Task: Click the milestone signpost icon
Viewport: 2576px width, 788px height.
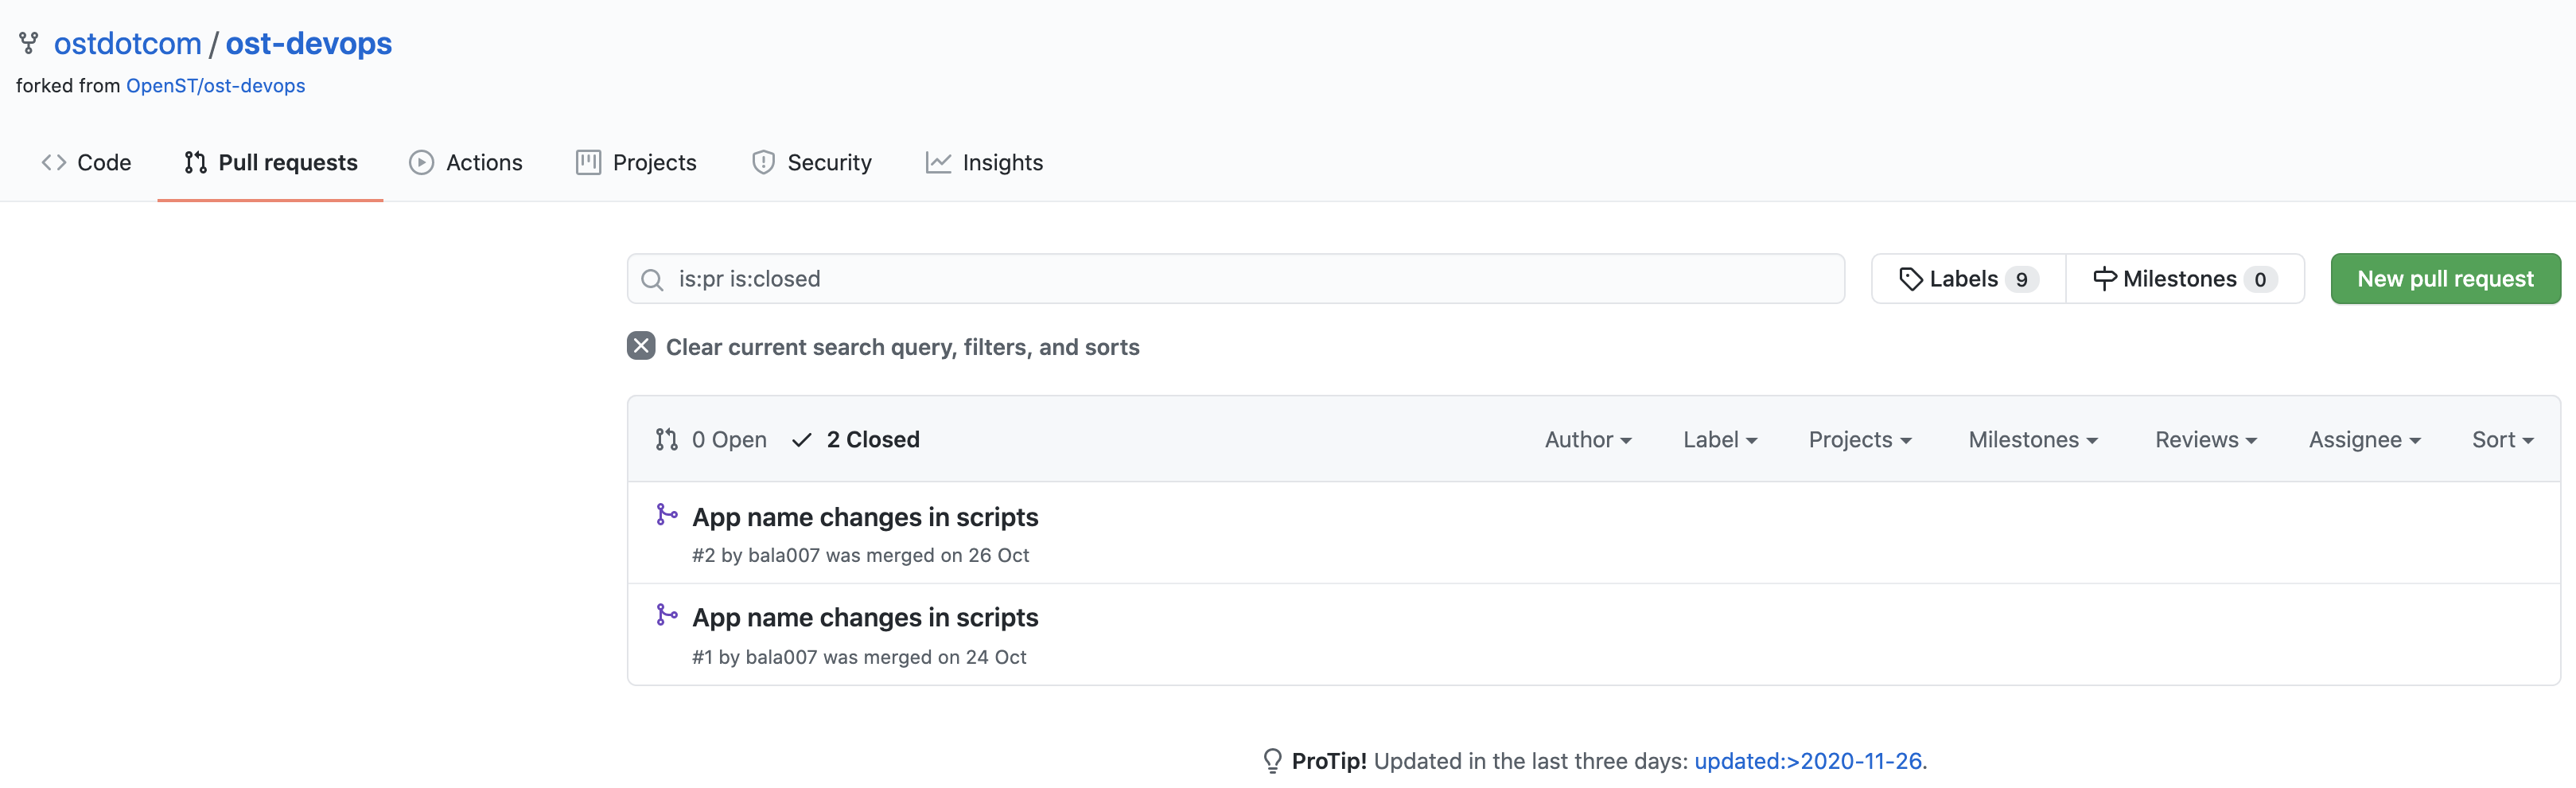Action: (2104, 279)
